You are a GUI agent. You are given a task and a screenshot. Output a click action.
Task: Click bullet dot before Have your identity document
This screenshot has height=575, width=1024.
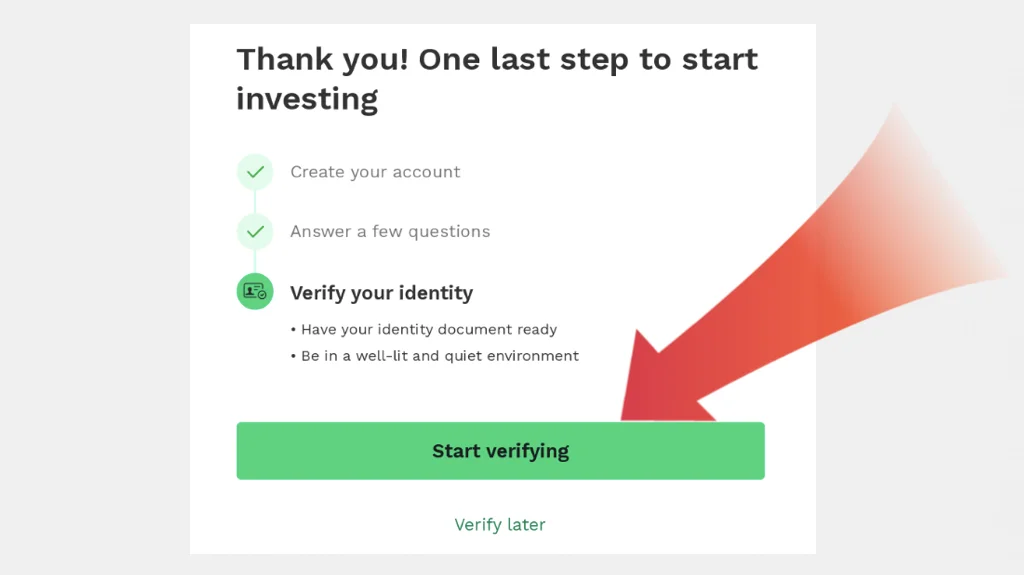293,330
